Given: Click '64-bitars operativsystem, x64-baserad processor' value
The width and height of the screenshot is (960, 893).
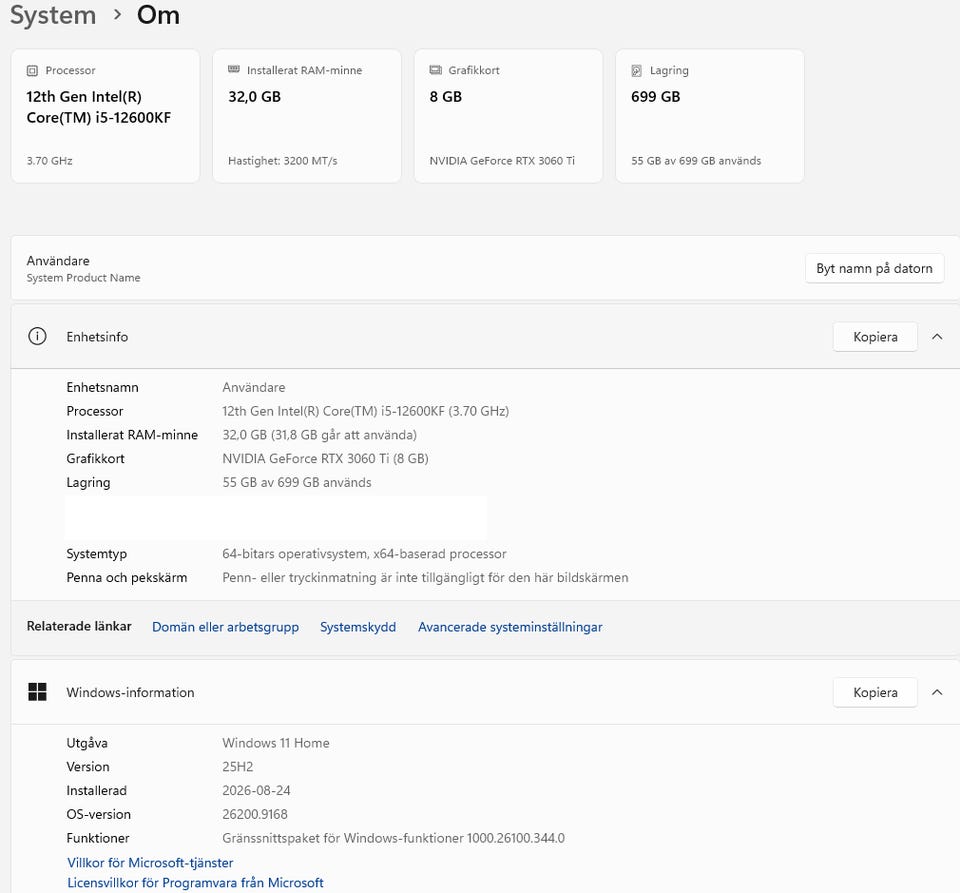Looking at the screenshot, I should pos(364,554).
